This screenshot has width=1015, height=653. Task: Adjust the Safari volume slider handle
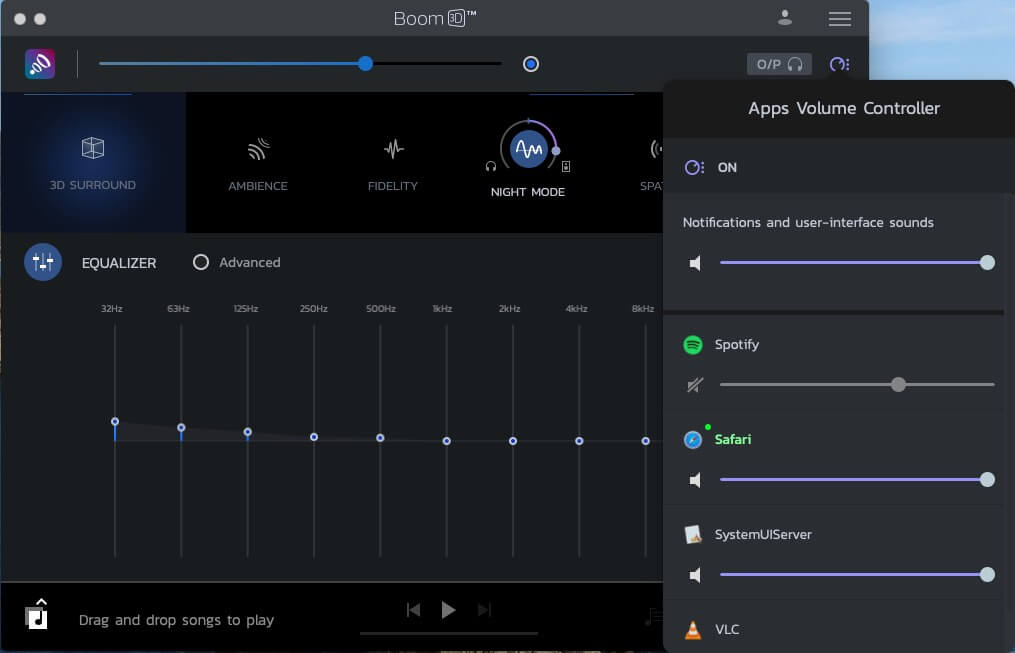pos(987,480)
